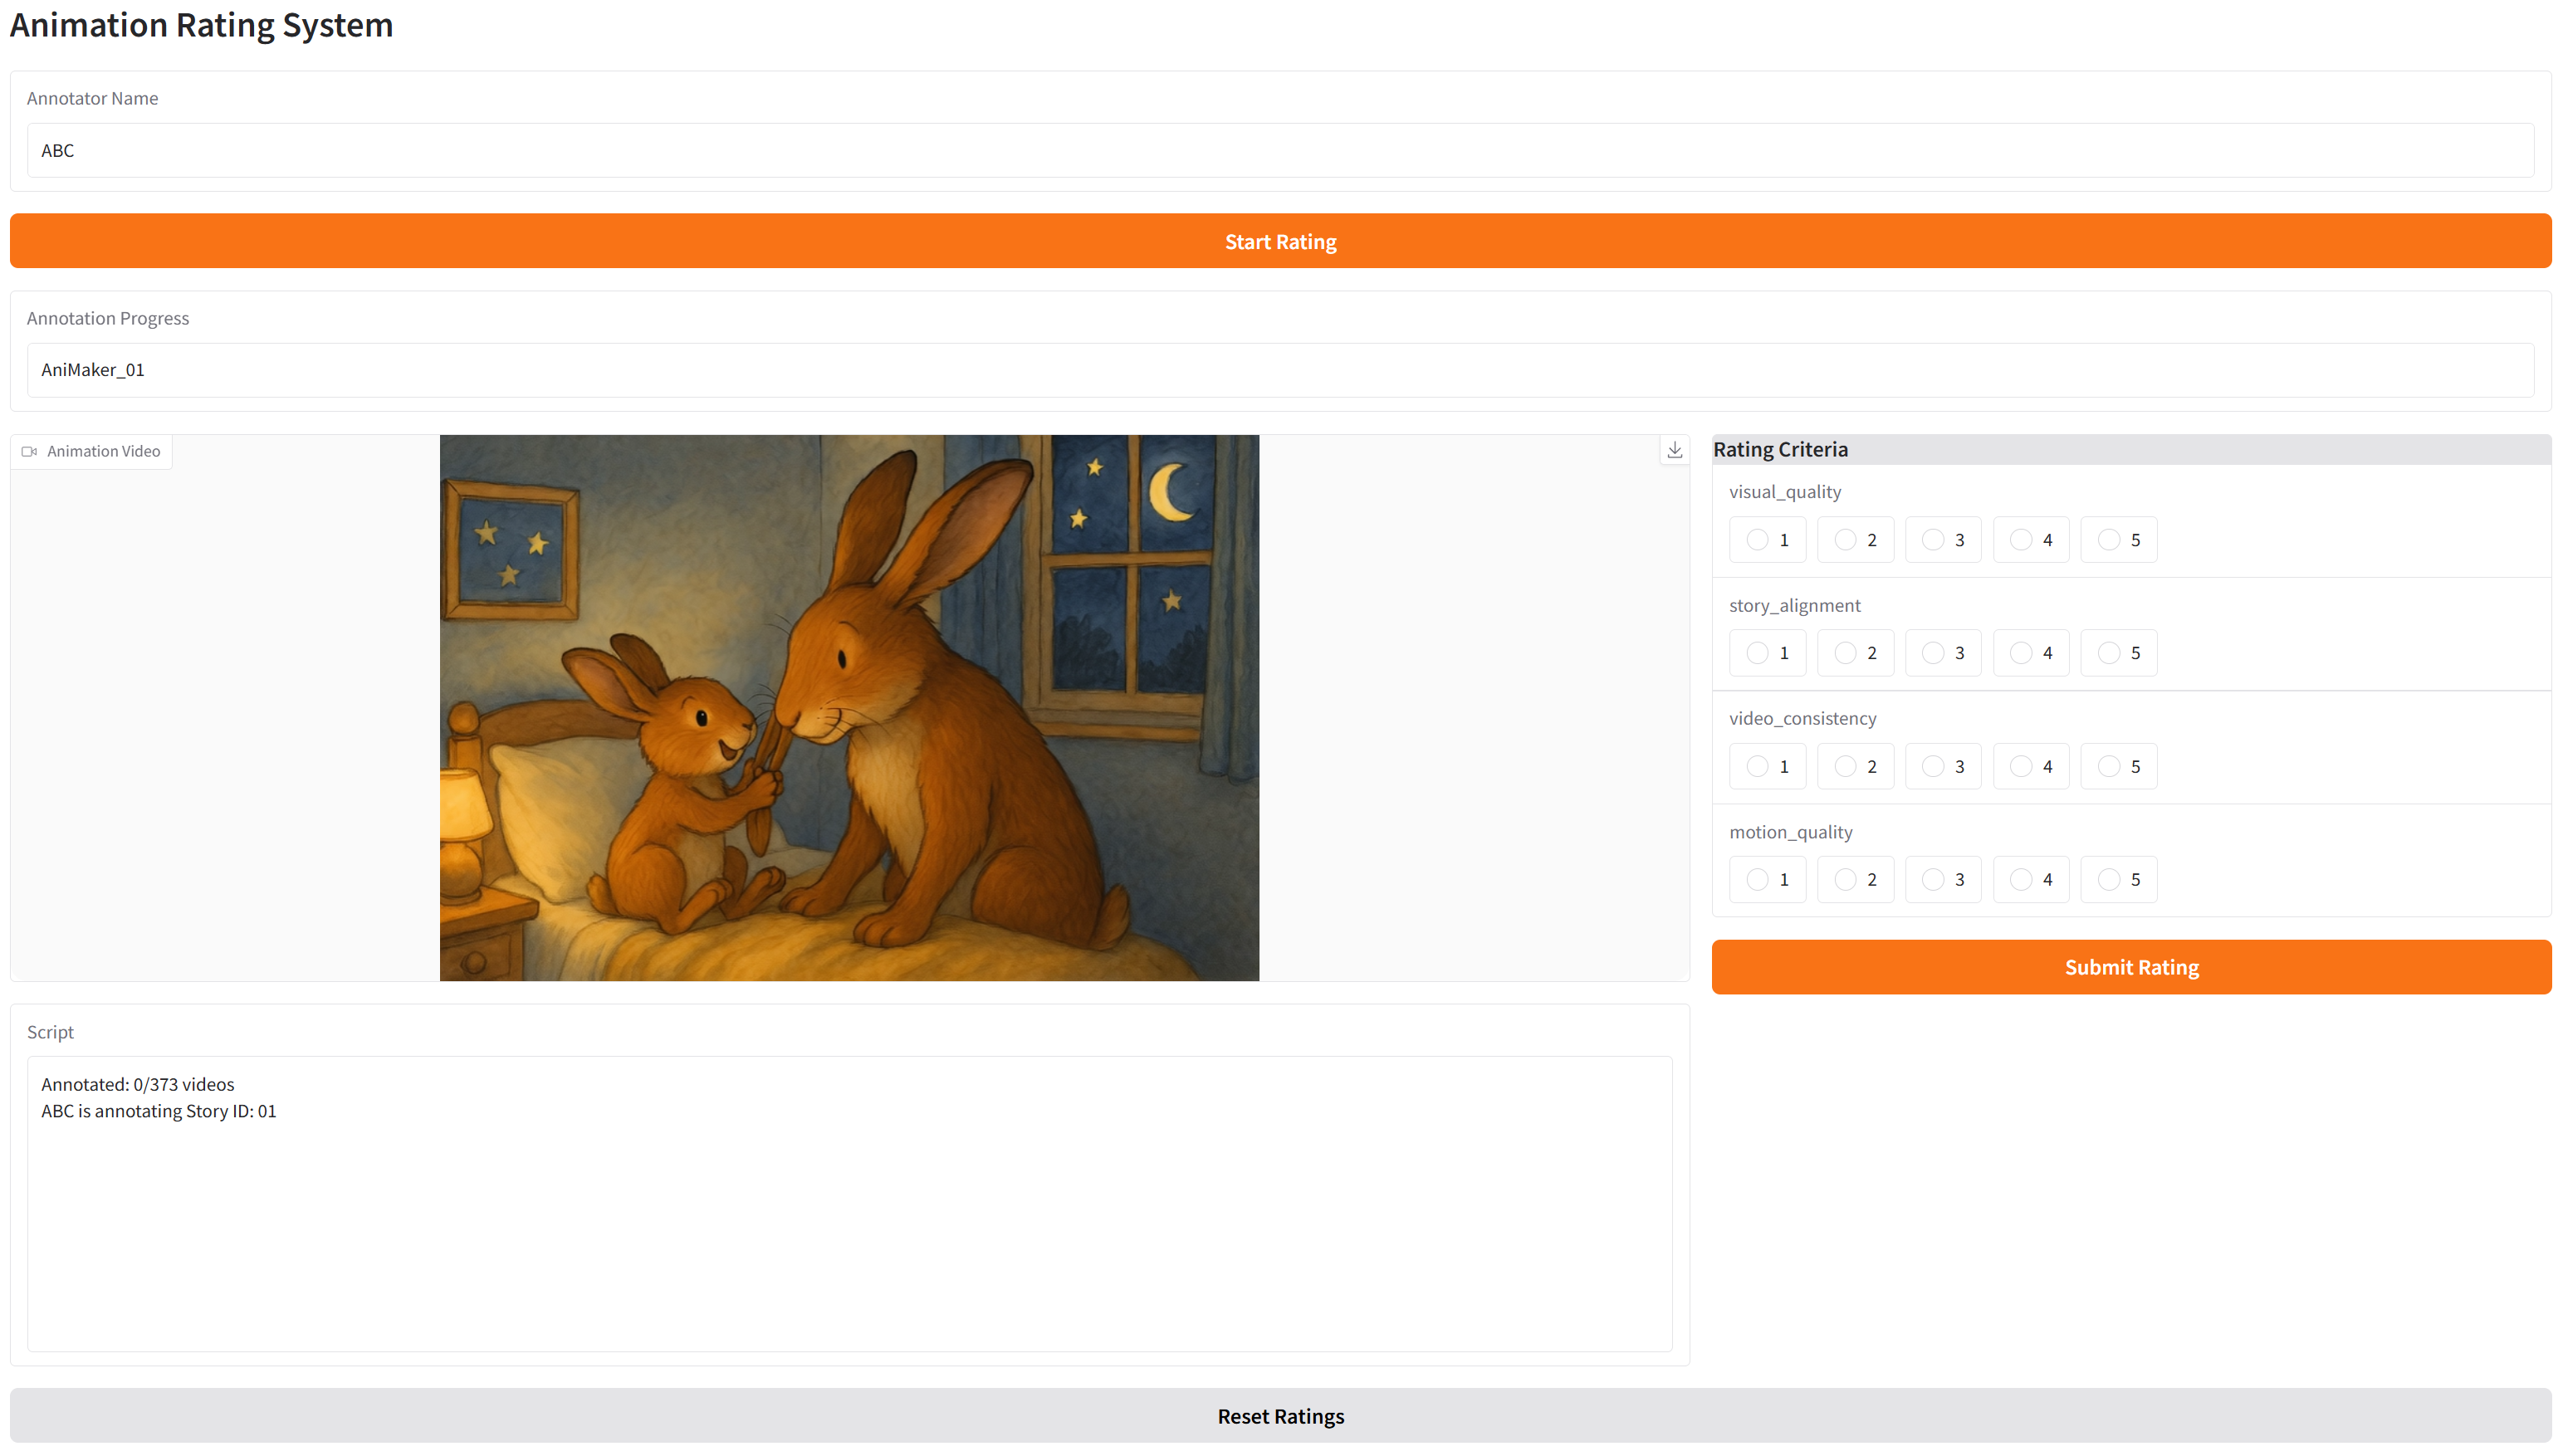Click the Start Rating button
The width and height of the screenshot is (2563, 1456).
1280,241
